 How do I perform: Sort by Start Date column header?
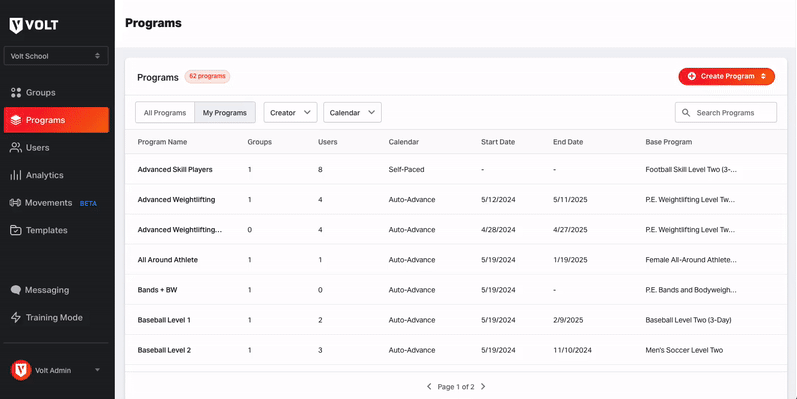coord(498,142)
